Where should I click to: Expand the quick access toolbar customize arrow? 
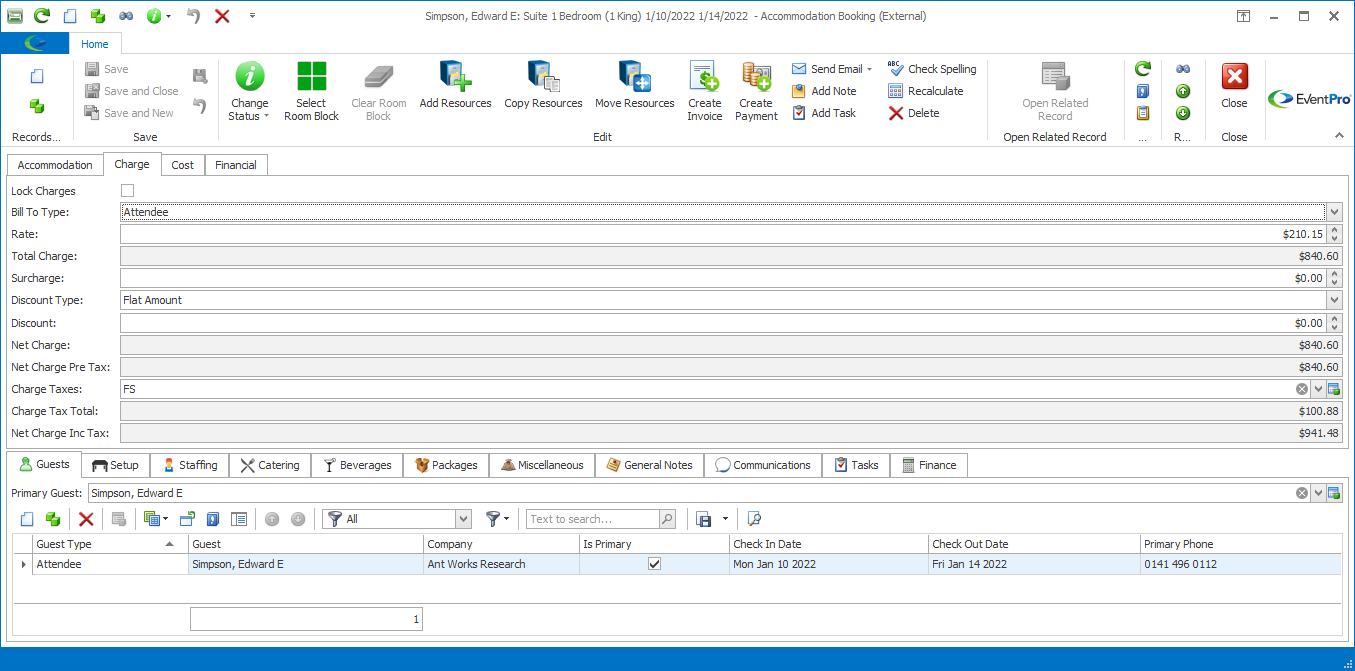click(x=252, y=16)
